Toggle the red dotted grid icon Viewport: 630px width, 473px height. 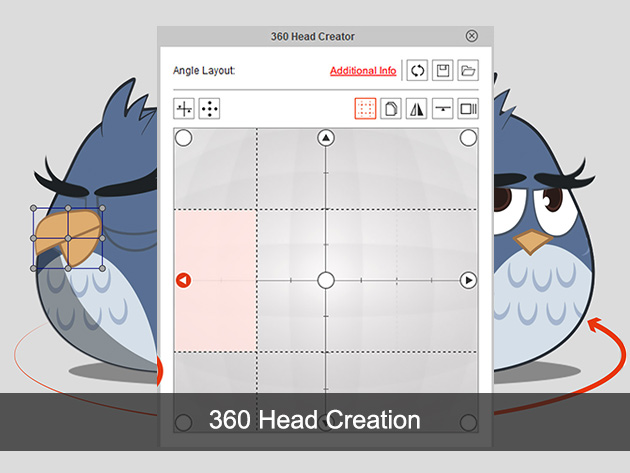coord(365,109)
